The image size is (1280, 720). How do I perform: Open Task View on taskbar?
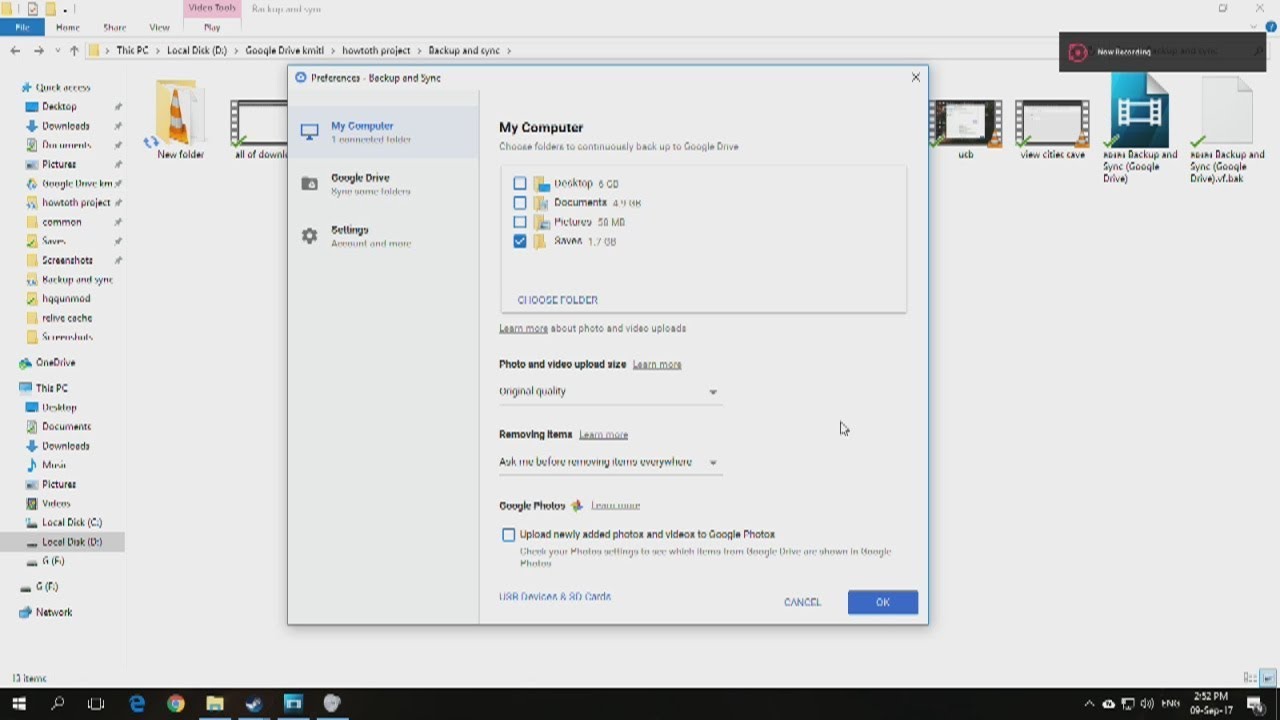[x=96, y=704]
